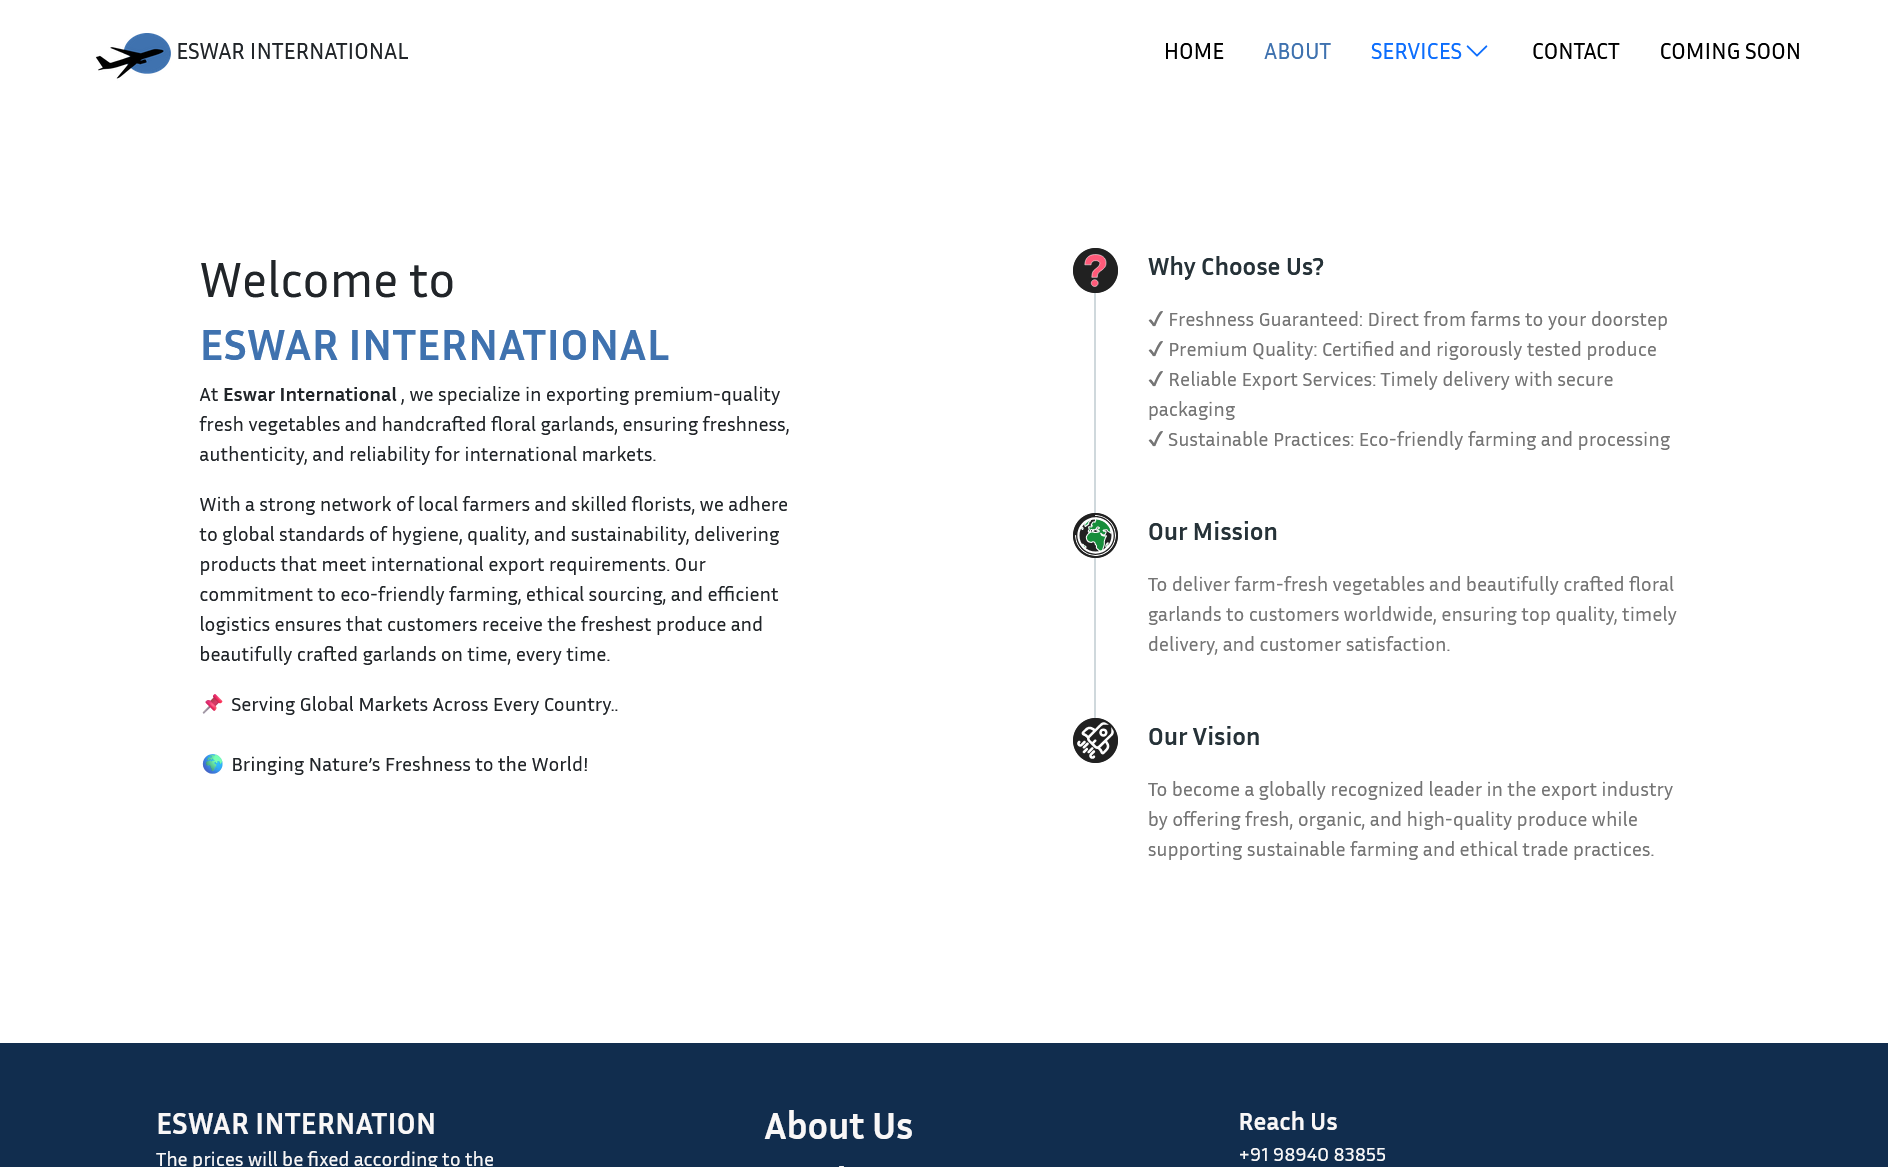
Task: Click the phone number +91 98940 83855
Action: (x=1313, y=1154)
